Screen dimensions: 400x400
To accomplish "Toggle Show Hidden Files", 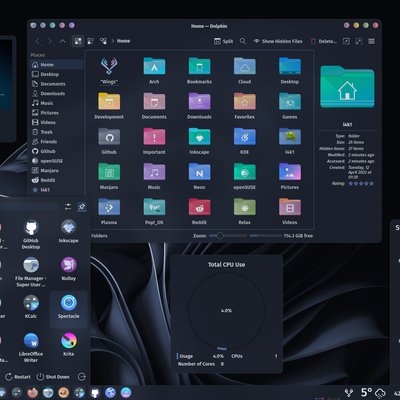I will [278, 41].
